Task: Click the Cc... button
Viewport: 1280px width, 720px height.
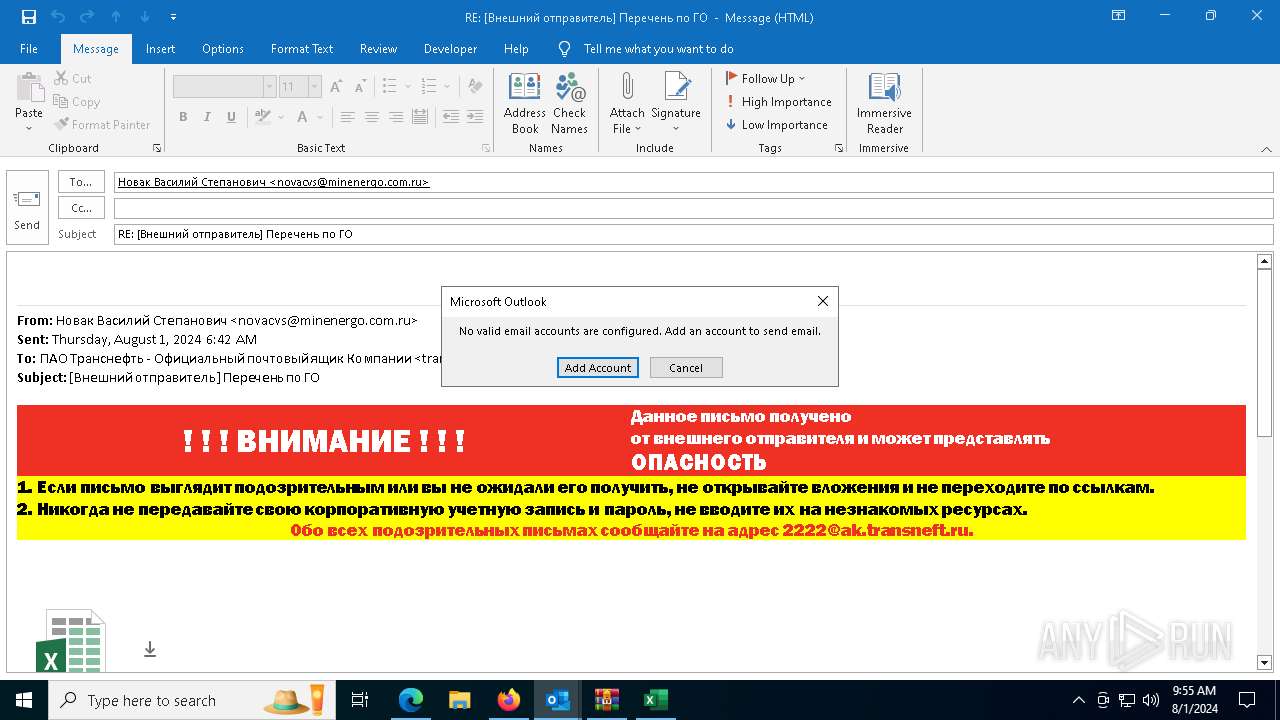Action: coord(81,208)
